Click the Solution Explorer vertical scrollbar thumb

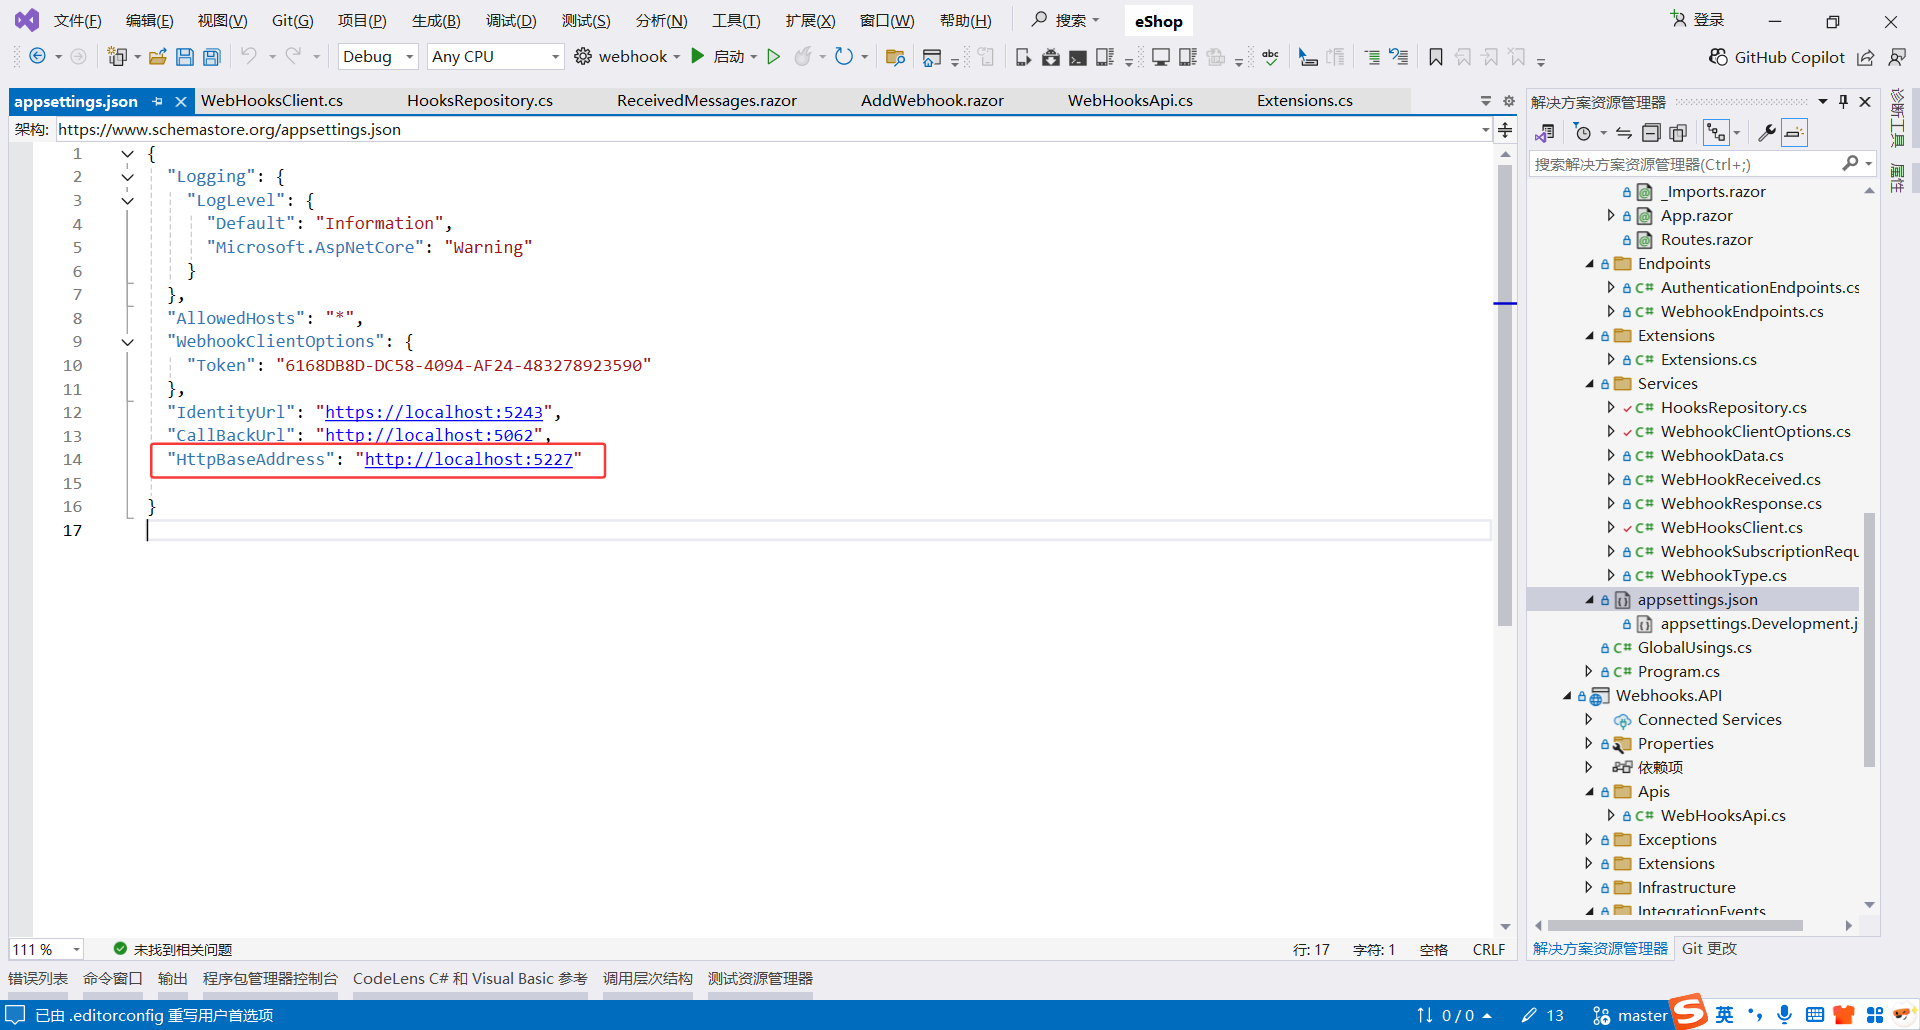1869,640
